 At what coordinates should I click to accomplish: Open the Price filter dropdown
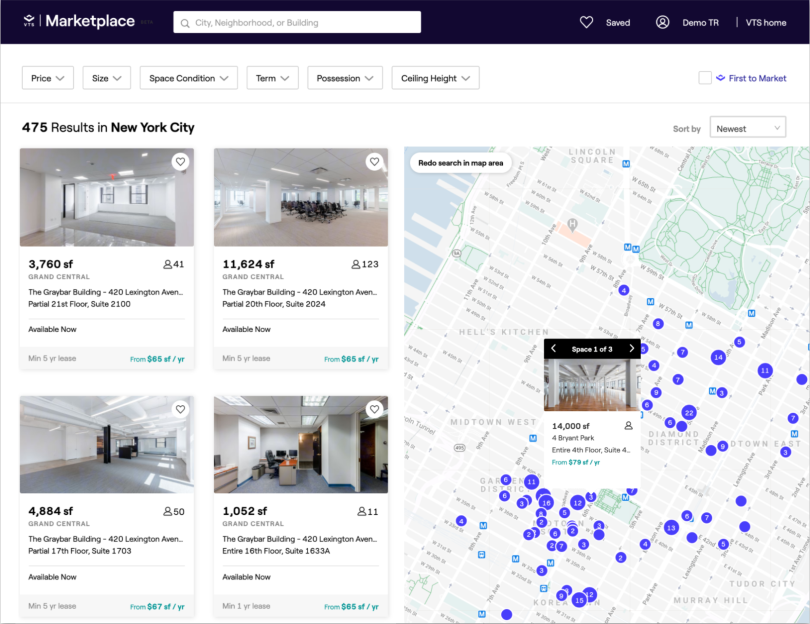(x=48, y=78)
